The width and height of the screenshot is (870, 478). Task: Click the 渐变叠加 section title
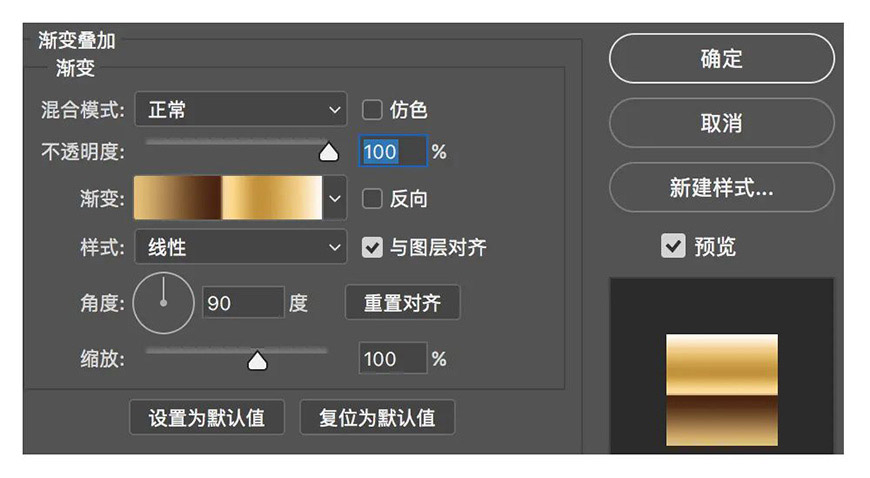(x=77, y=41)
